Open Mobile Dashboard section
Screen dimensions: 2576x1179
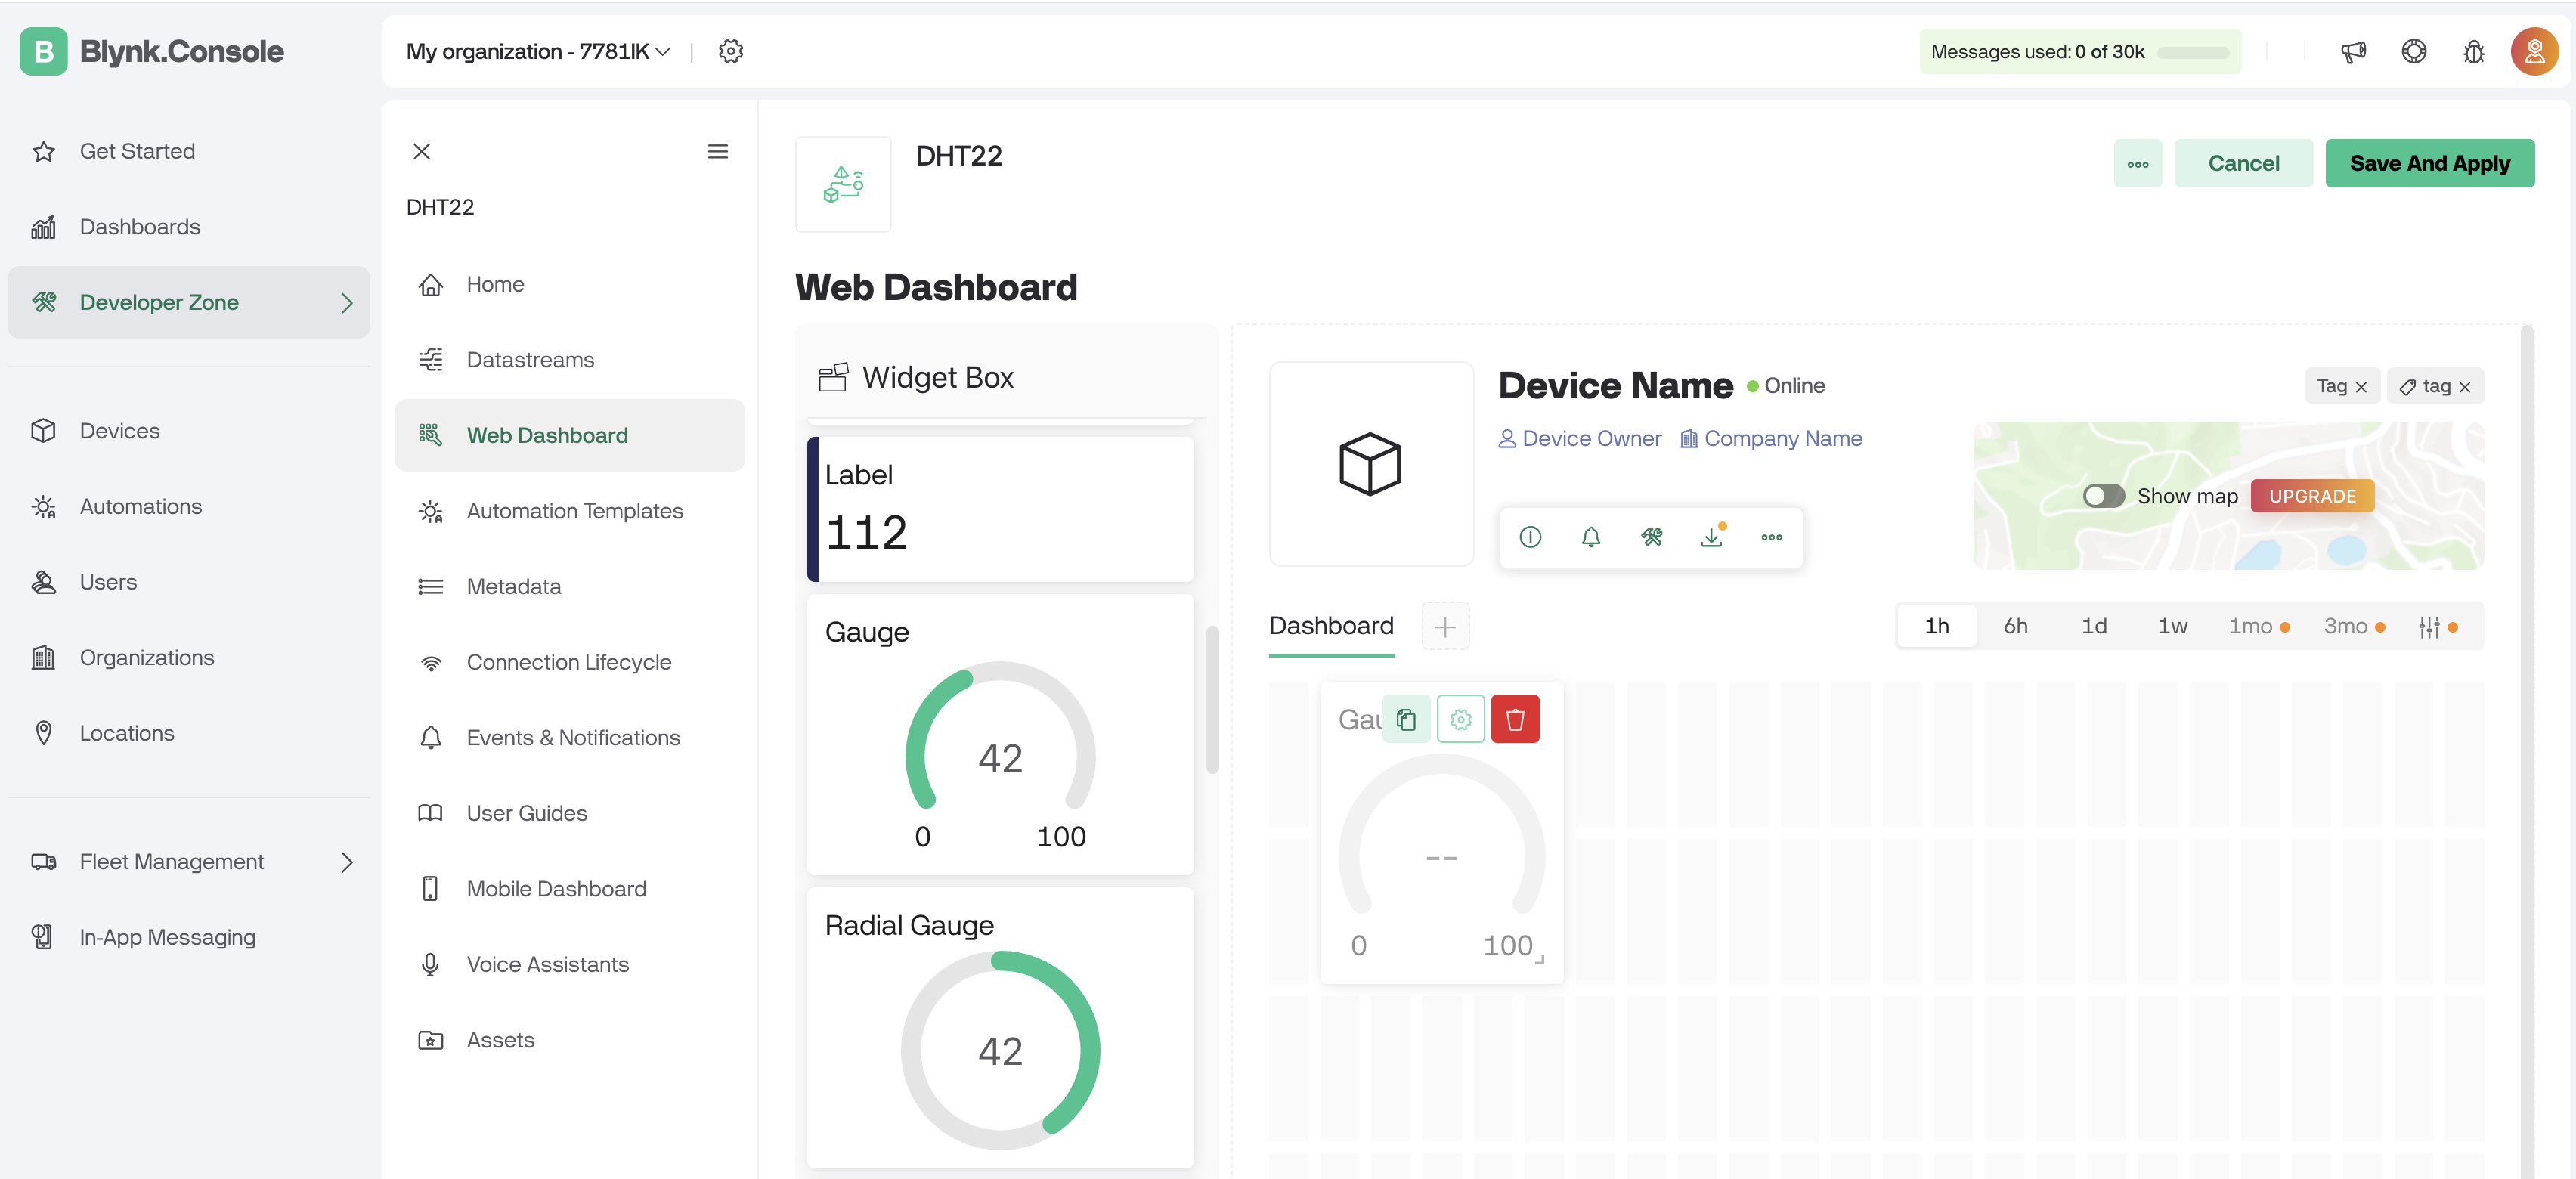(570, 889)
